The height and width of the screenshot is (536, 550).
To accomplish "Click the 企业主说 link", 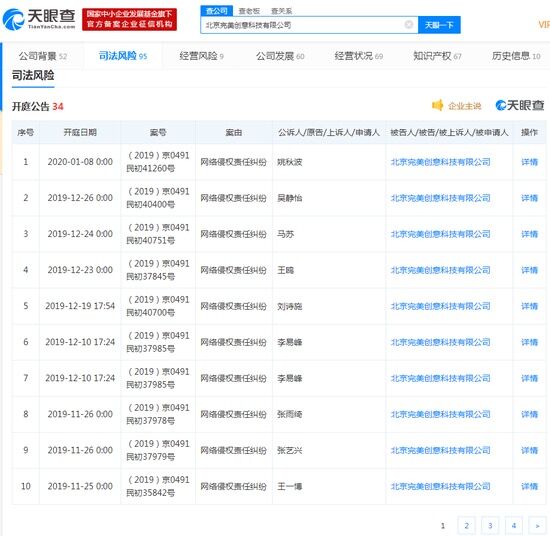I will 464,106.
